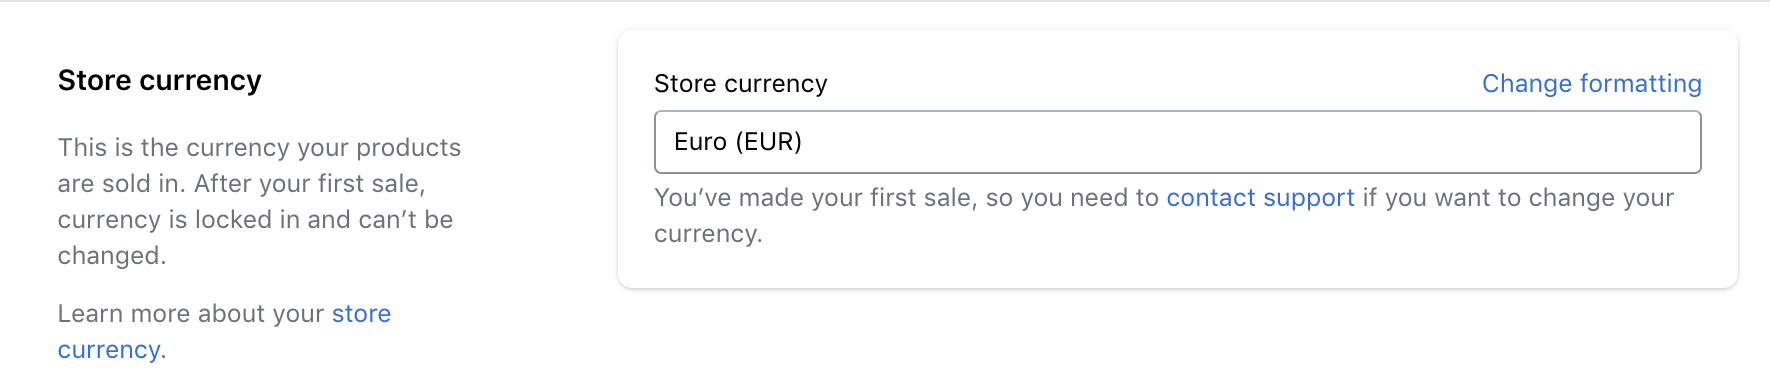Viewport: 1770px width, 390px height.
Task: Follow the contact support link
Action: (1260, 198)
